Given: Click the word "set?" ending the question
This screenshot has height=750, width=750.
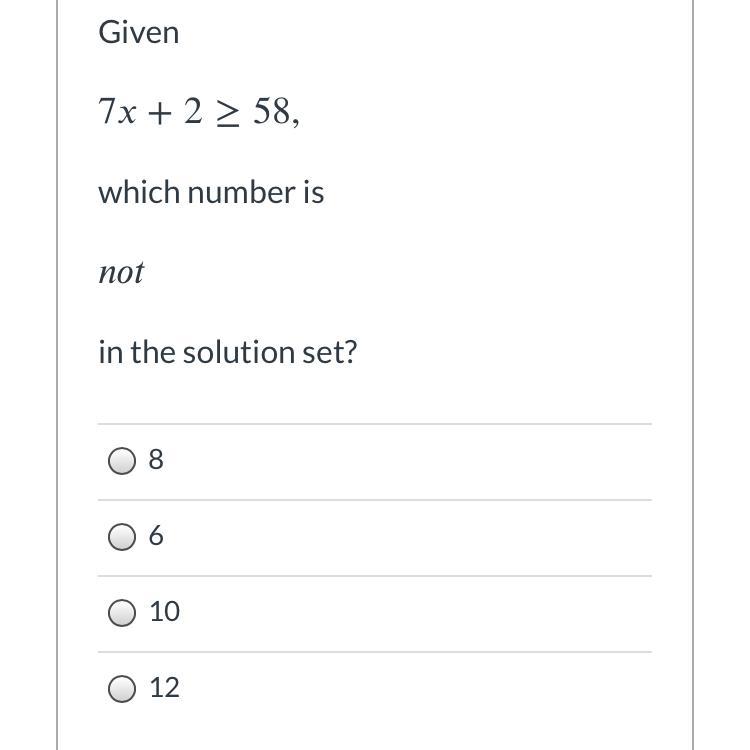Looking at the screenshot, I should point(329,352).
